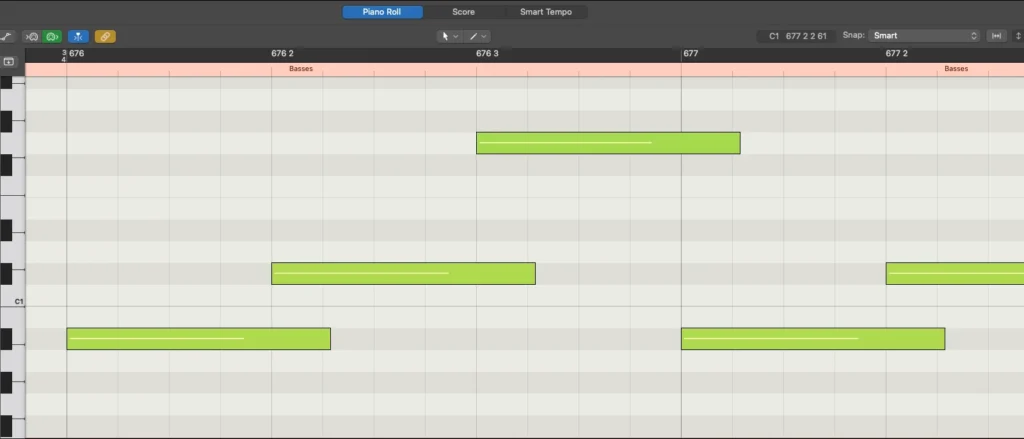Click the horizontal auto zoom icon
This screenshot has width=1024, height=439.
996,36
